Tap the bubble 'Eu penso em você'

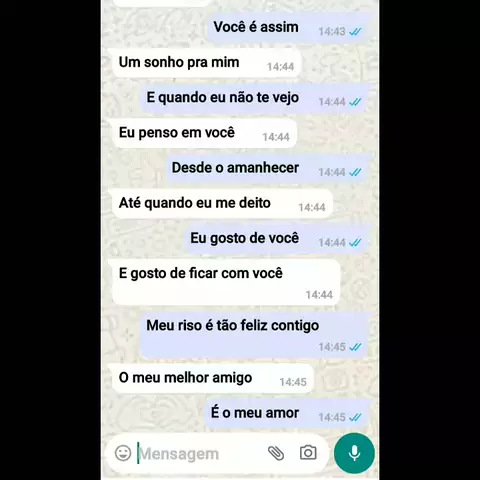pyautogui.click(x=204, y=133)
